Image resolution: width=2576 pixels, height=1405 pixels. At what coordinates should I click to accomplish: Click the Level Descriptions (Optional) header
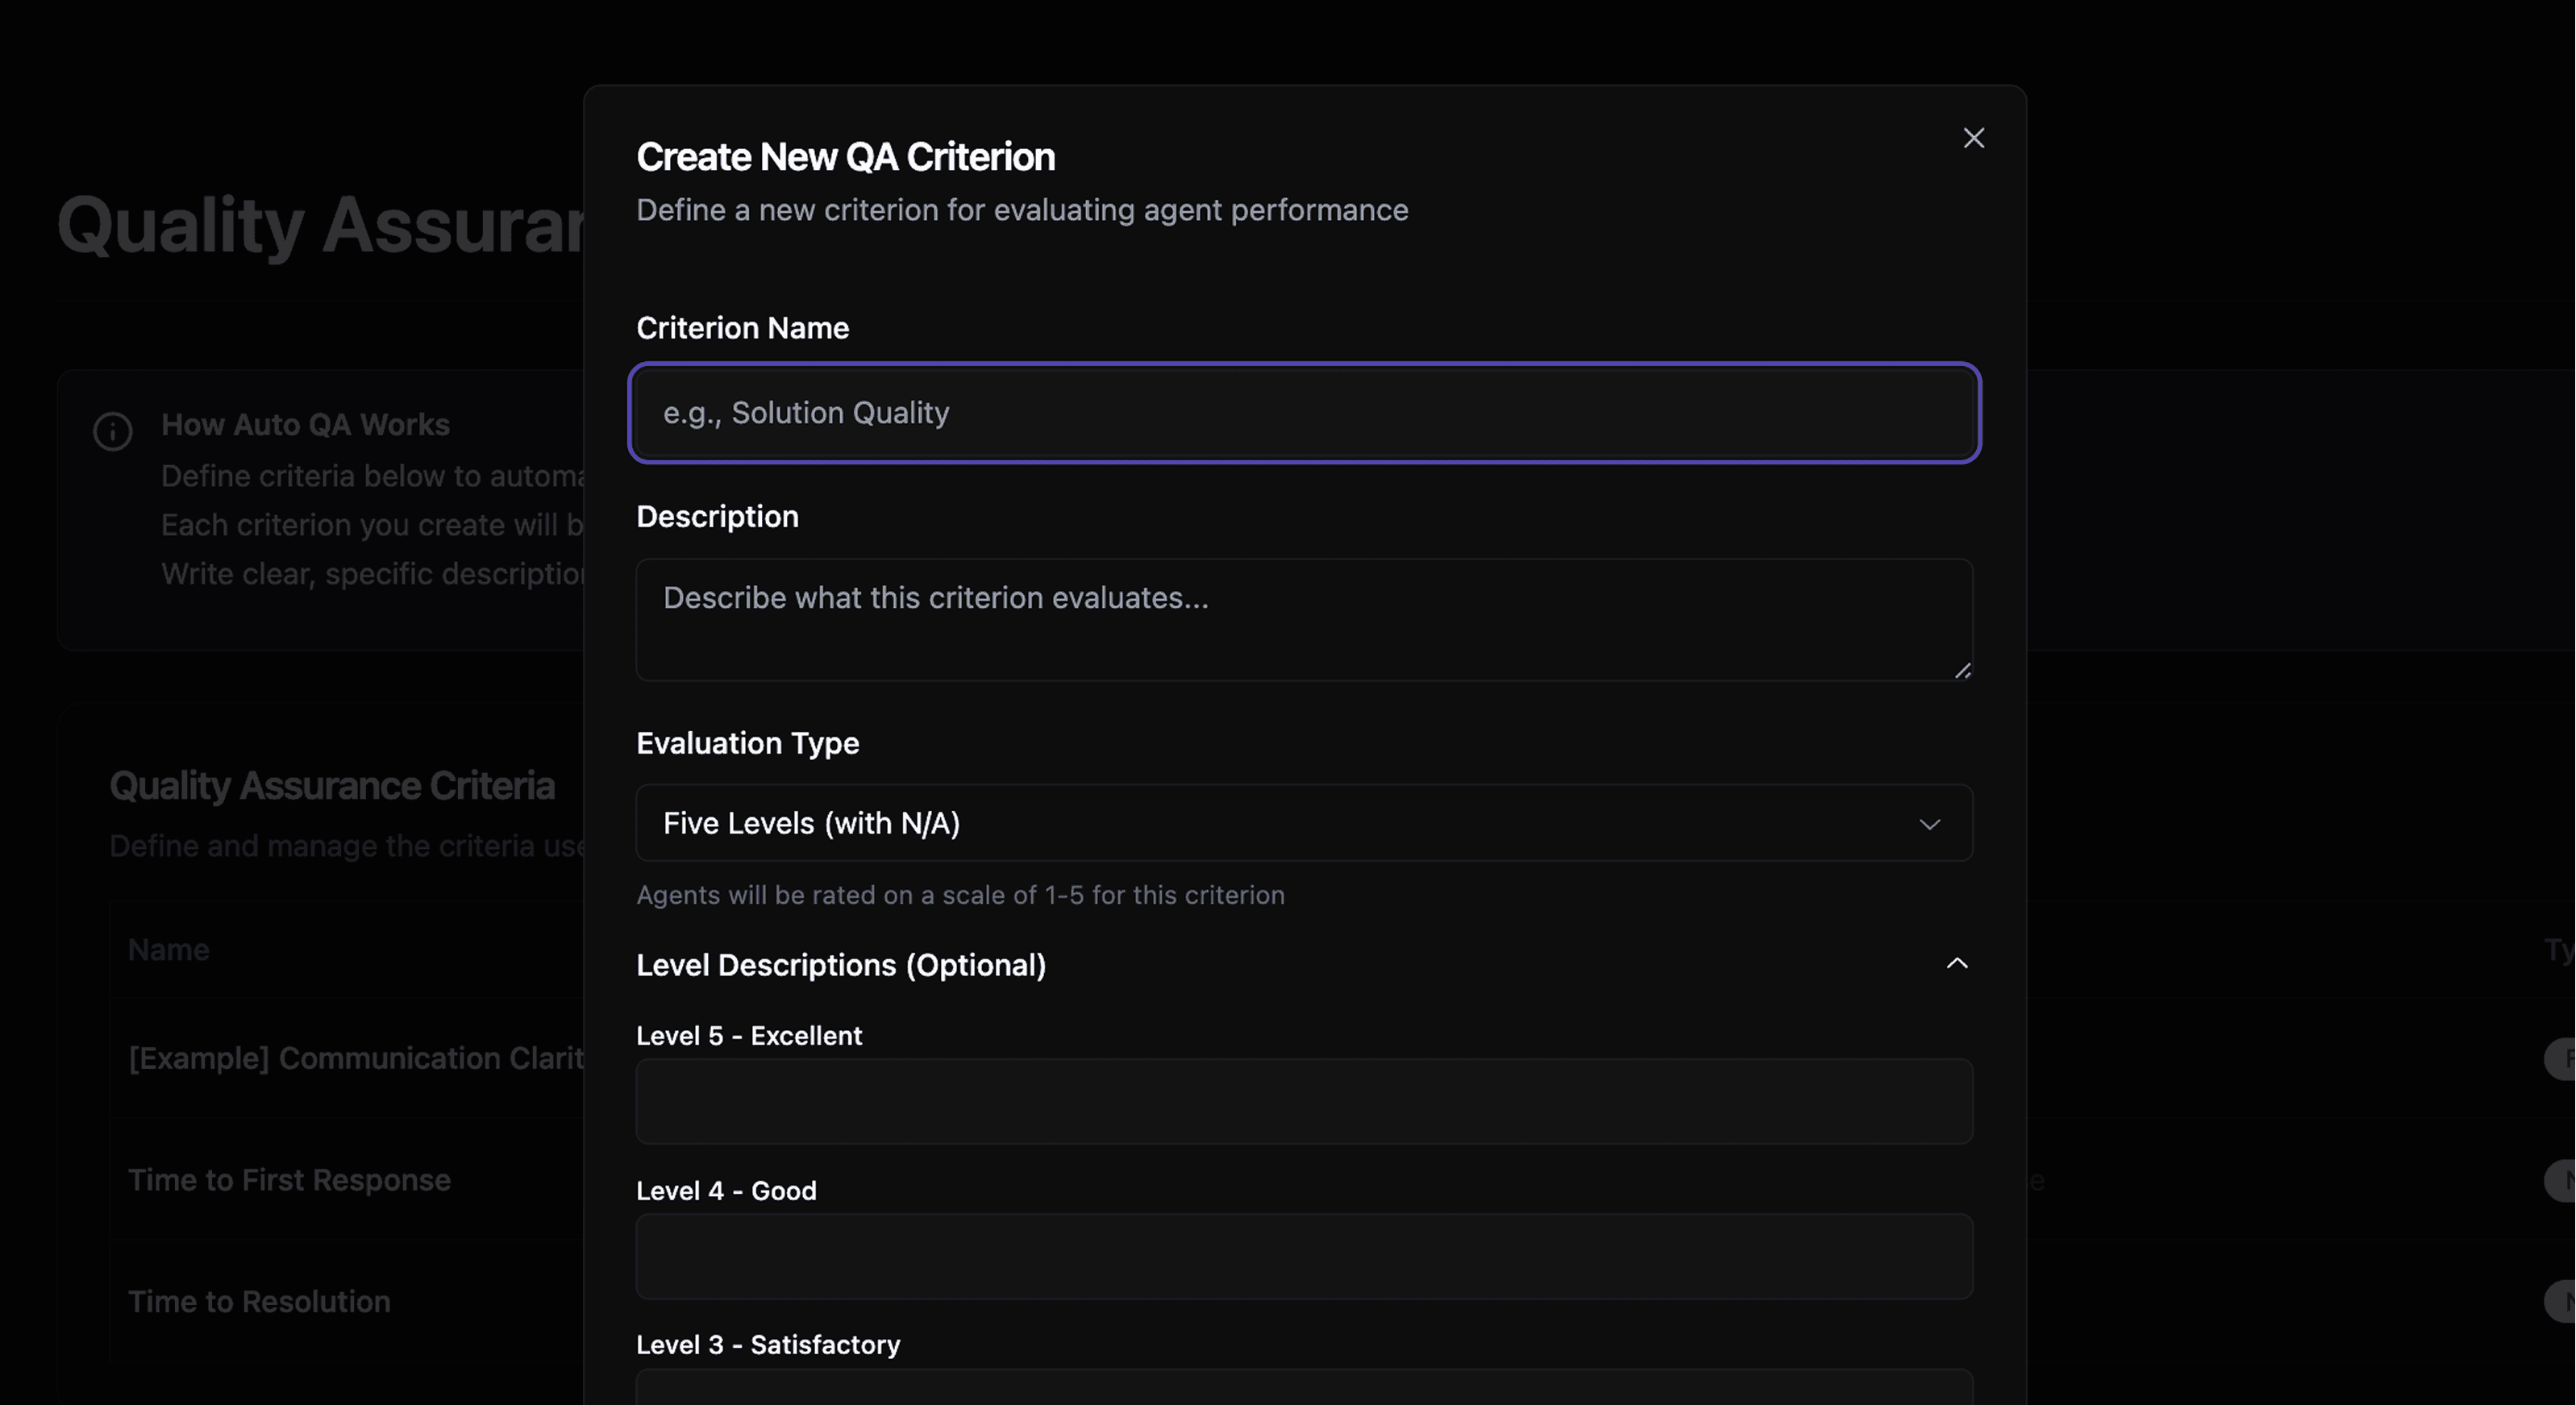(841, 965)
